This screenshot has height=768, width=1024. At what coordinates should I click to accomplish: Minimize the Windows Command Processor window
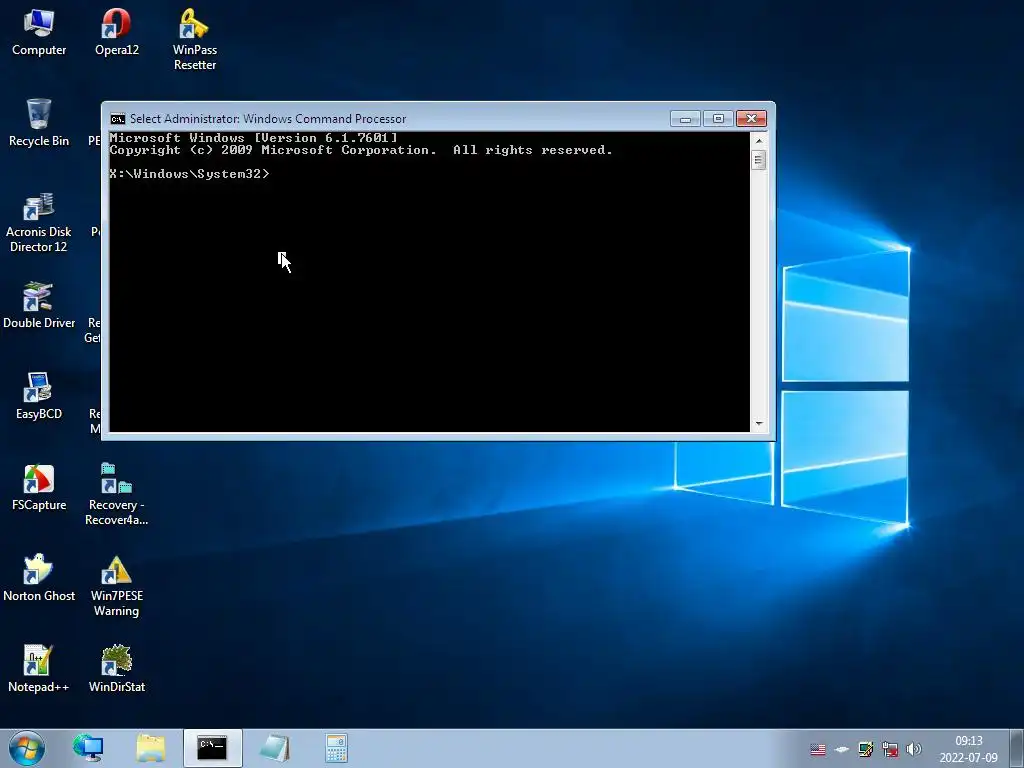pos(685,119)
